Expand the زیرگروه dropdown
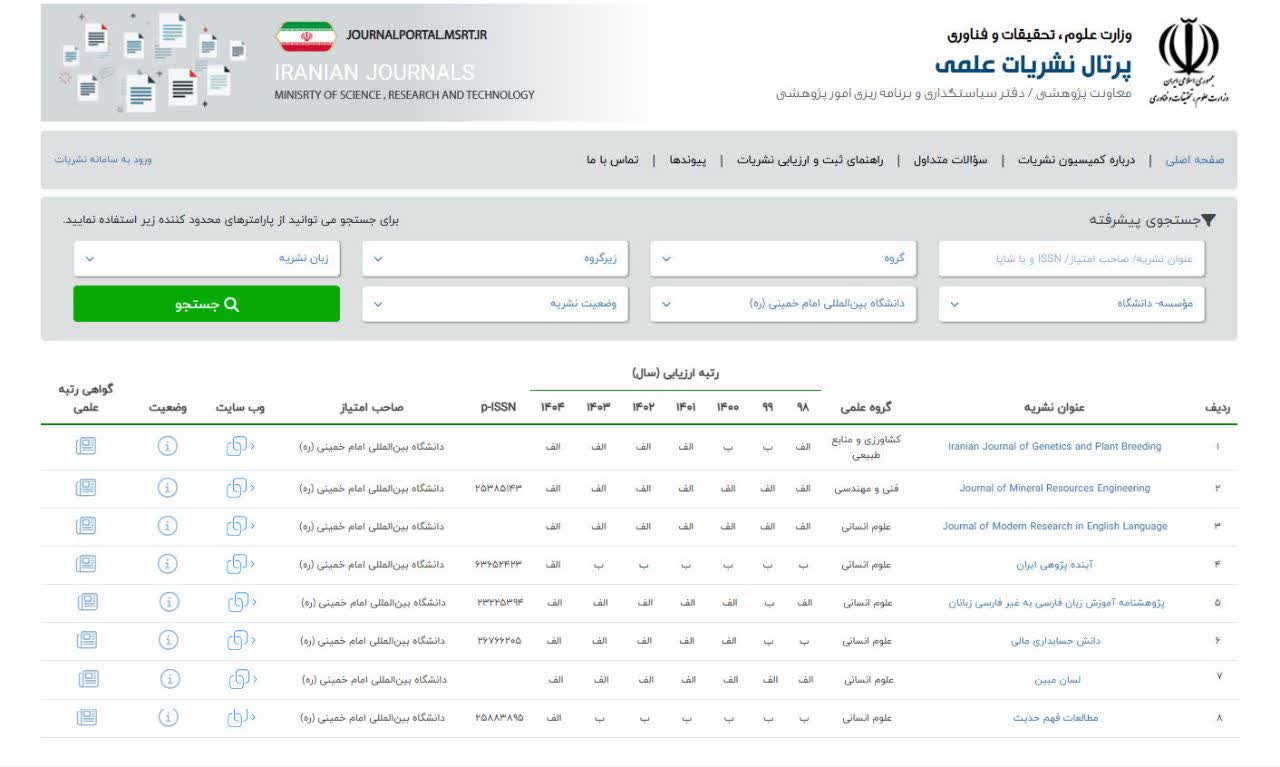 495,258
